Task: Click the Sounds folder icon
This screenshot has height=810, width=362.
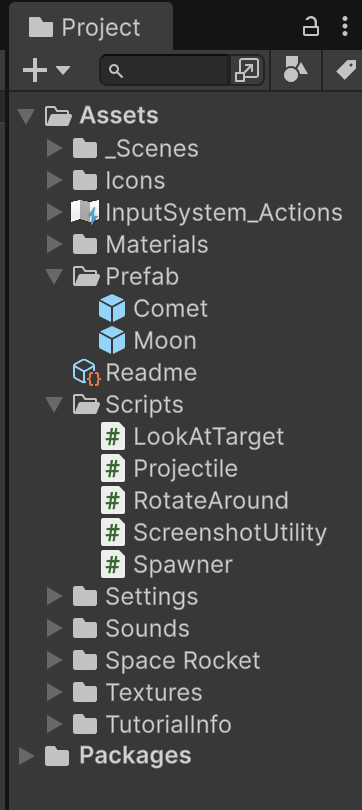Action: point(85,629)
